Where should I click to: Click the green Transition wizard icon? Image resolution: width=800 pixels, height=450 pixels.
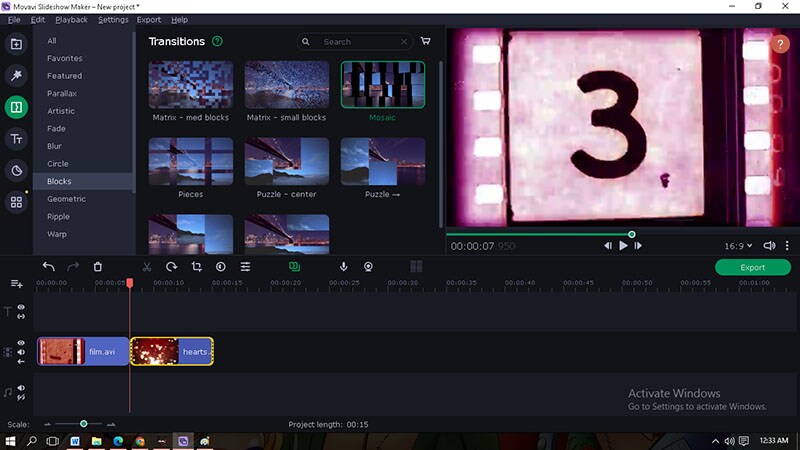tap(294, 266)
